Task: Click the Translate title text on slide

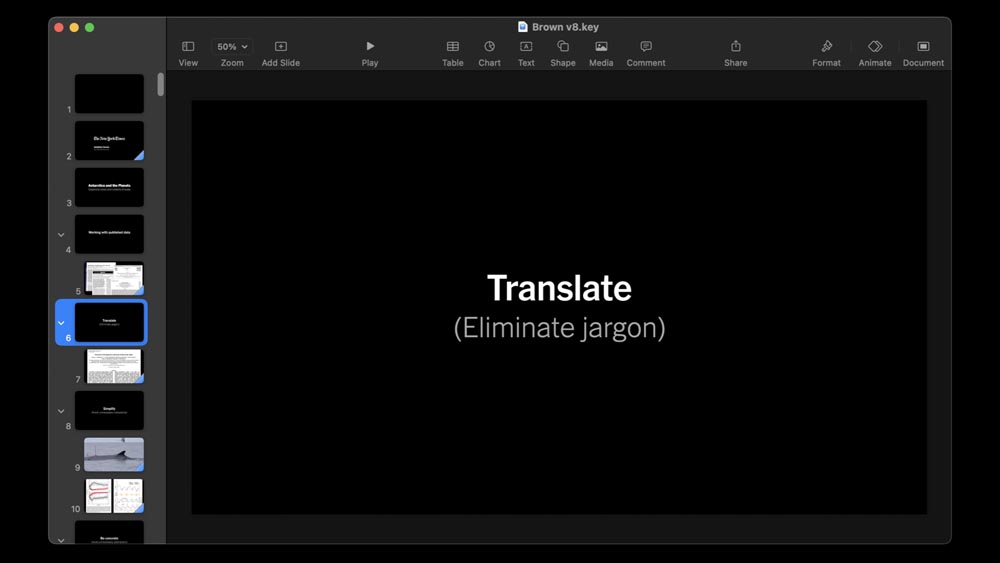Action: click(x=559, y=288)
